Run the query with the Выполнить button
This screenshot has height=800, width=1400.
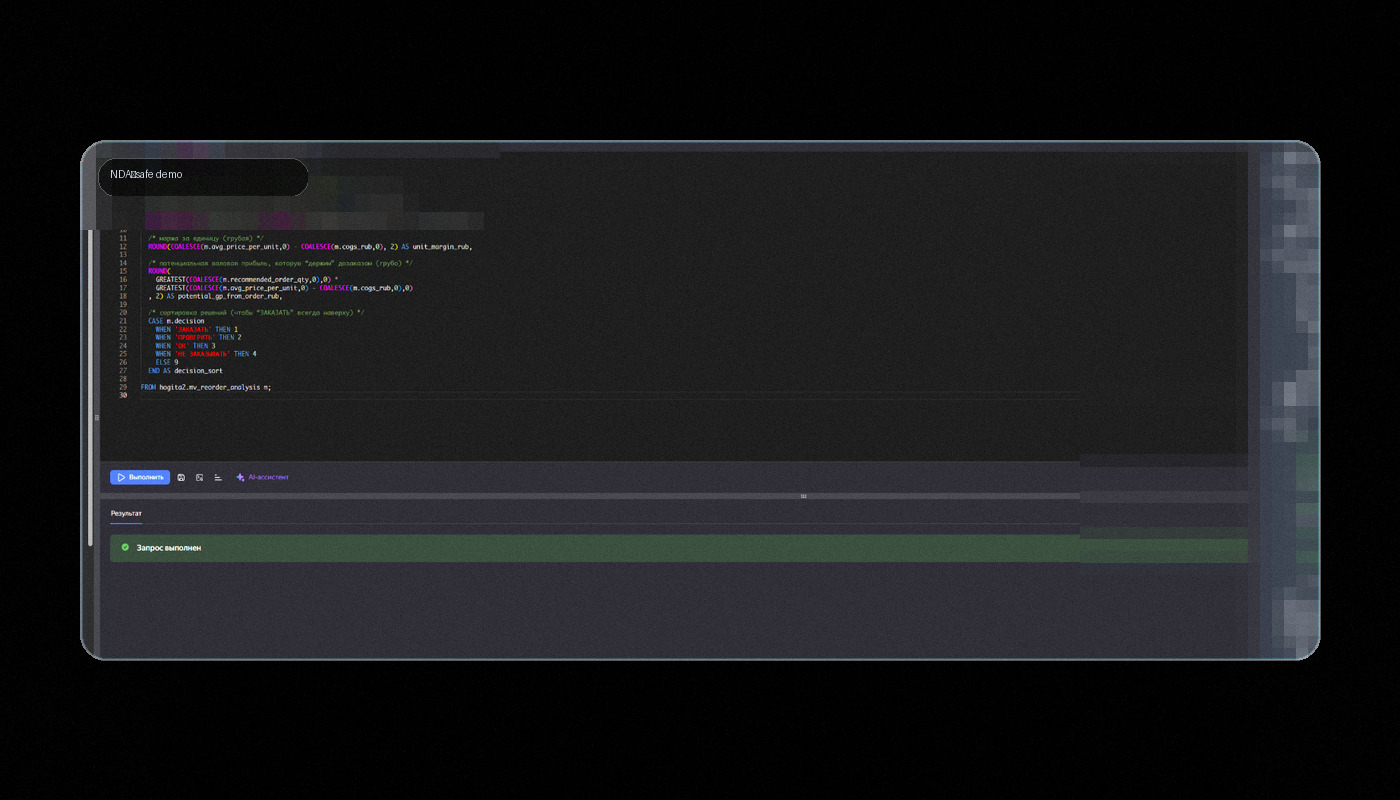coord(140,478)
